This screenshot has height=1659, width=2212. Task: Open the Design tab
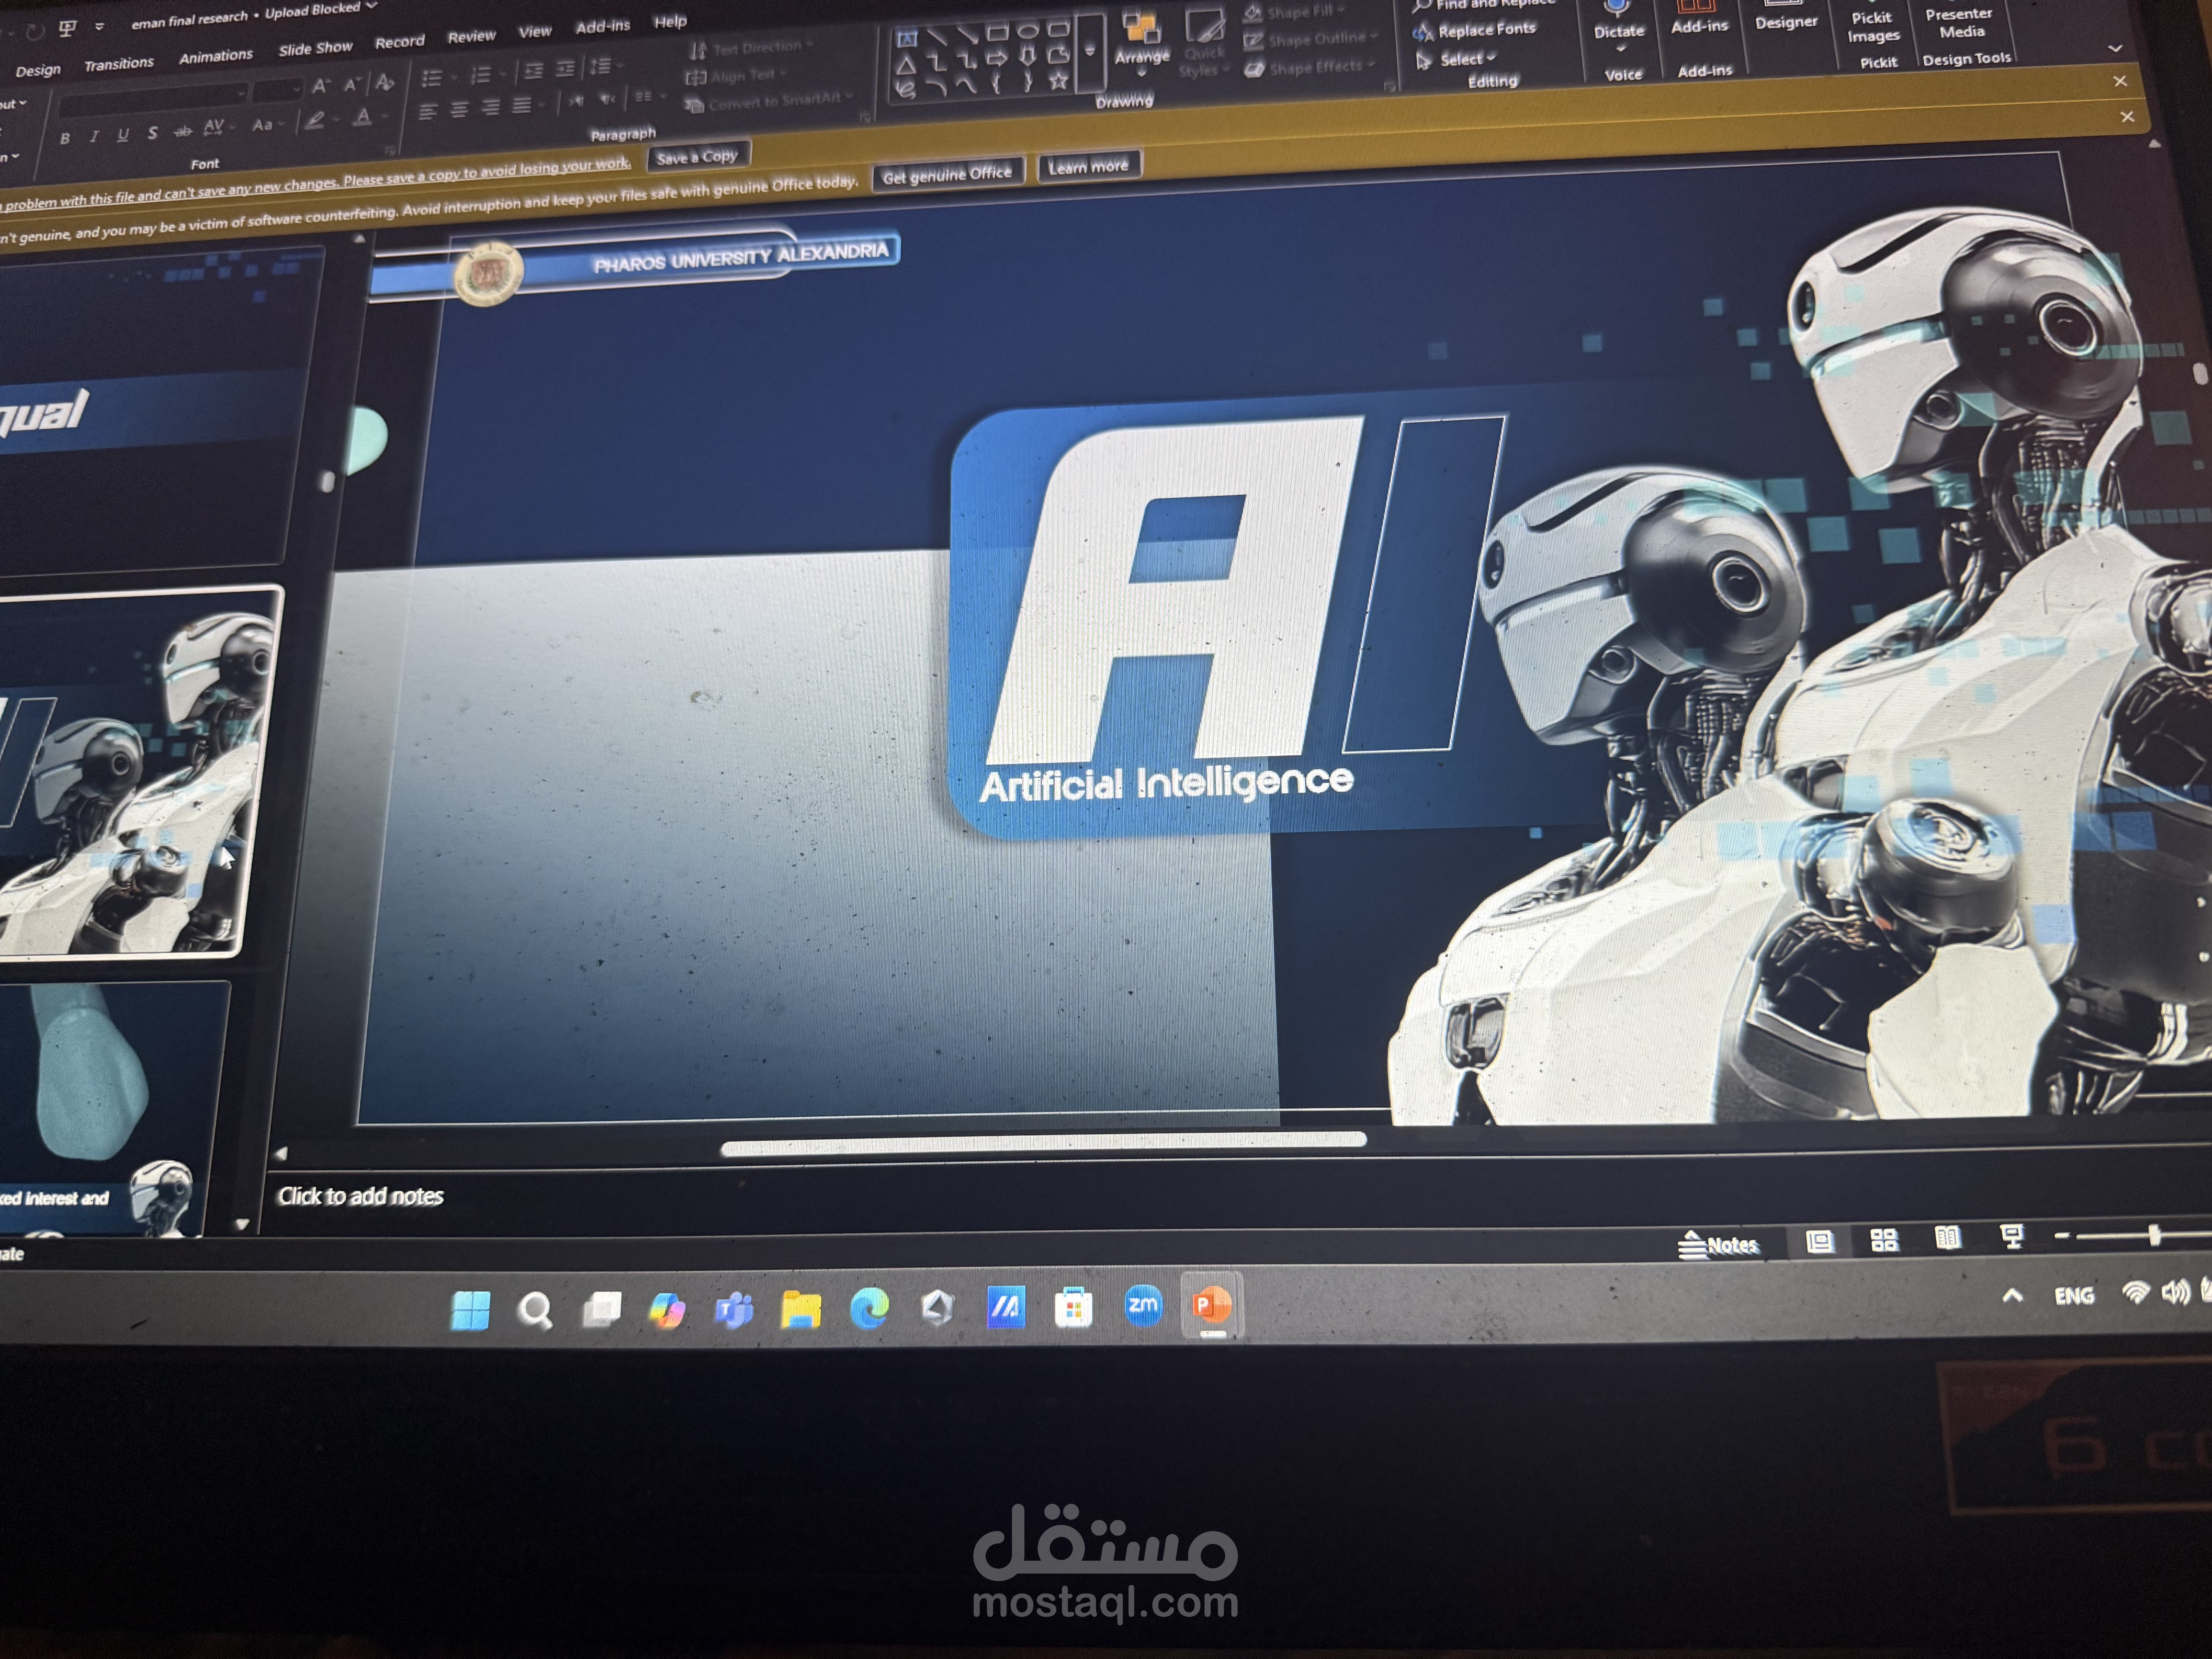point(38,70)
